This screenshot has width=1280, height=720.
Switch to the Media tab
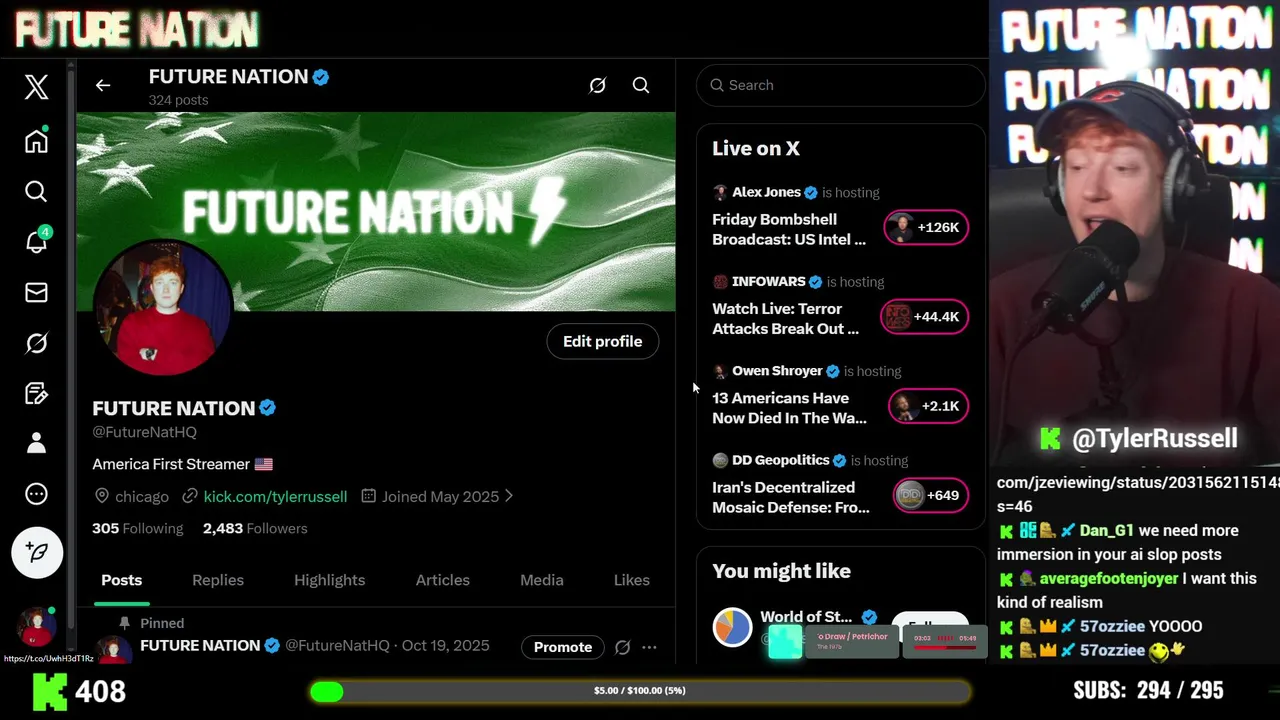(542, 580)
